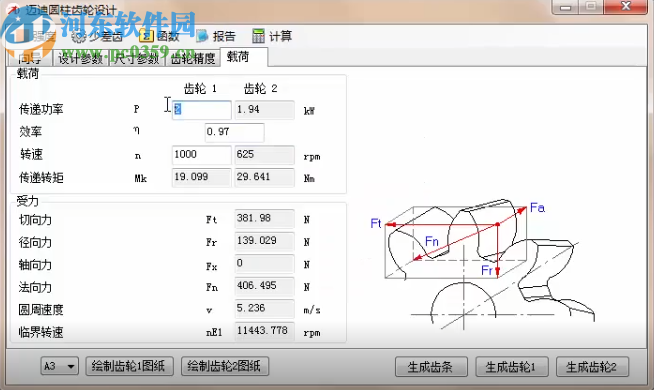Click the 齿轮 1 column header
This screenshot has height=390, width=654.
200,88
